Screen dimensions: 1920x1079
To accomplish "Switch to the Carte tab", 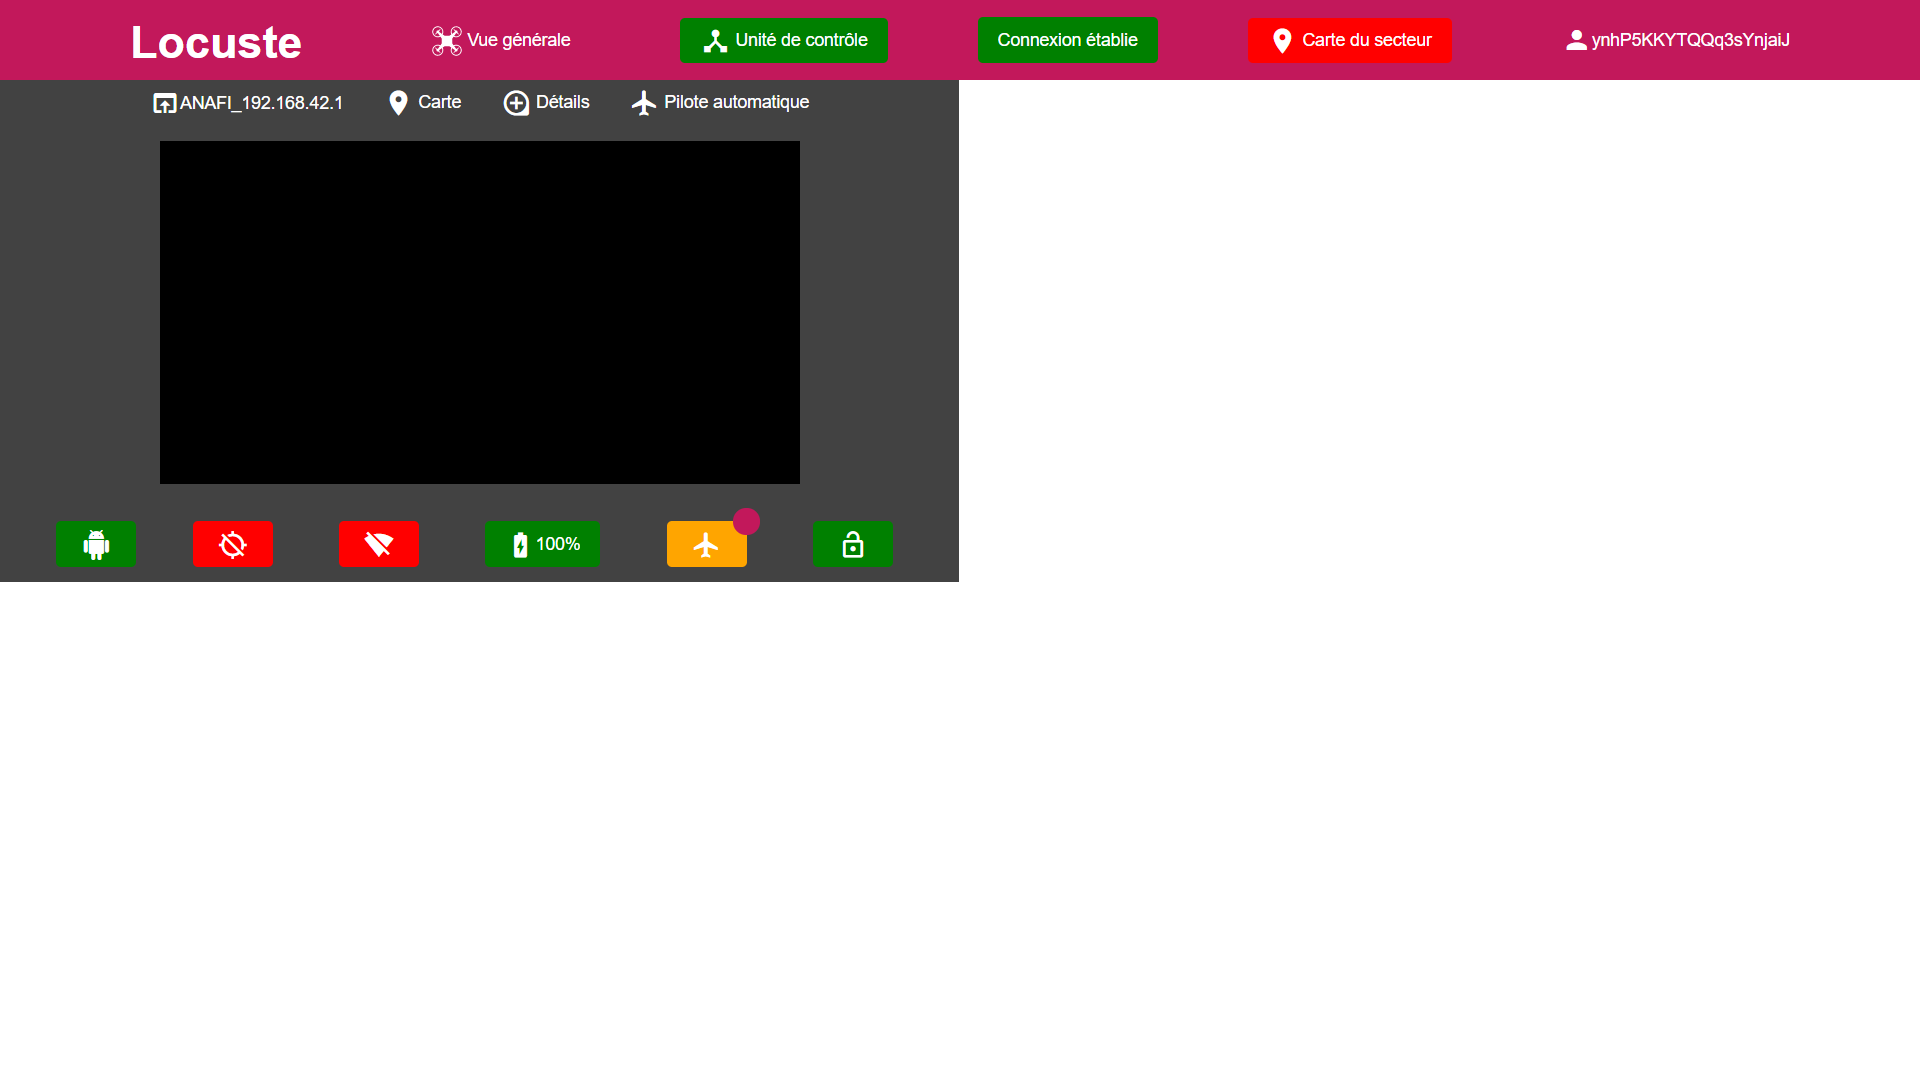I will coord(425,102).
